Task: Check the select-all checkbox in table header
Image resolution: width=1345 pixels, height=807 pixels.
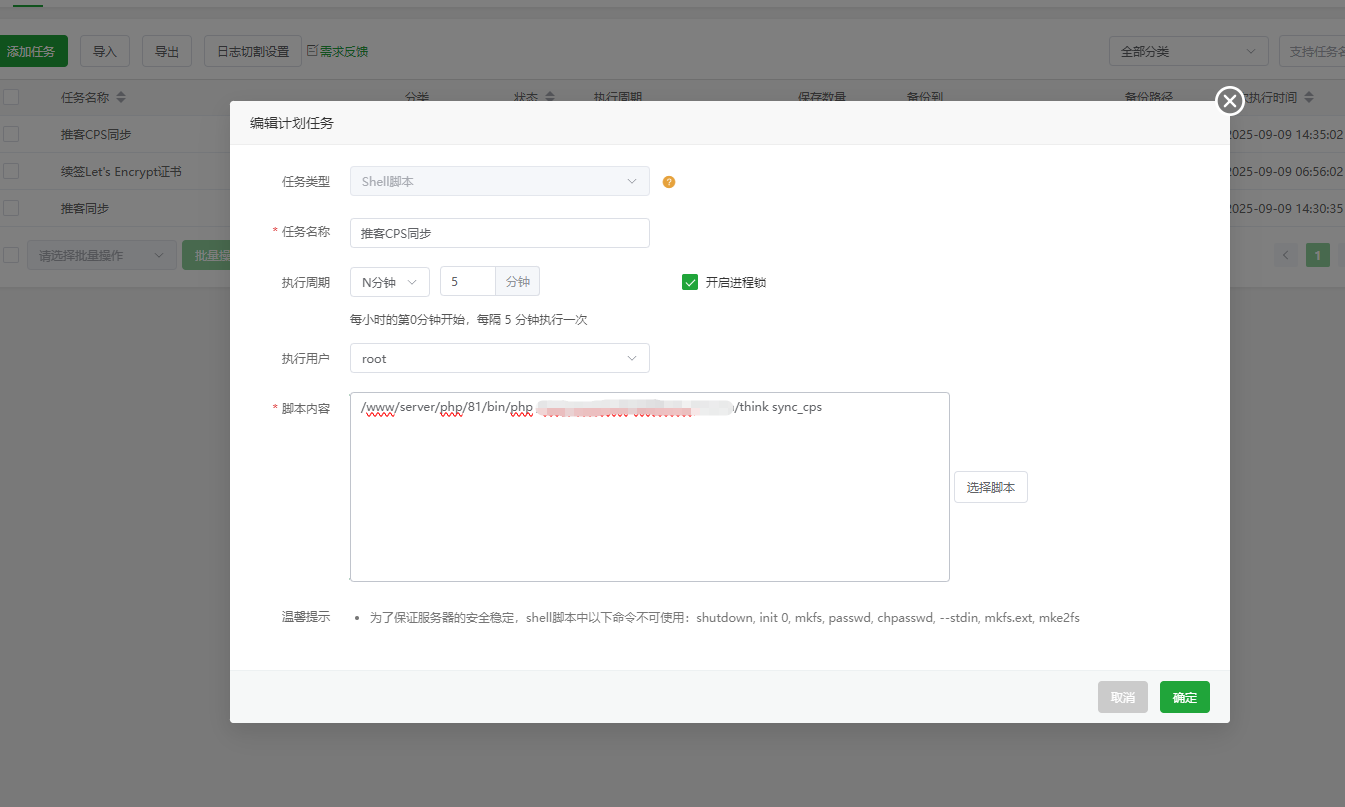Action: tap(11, 97)
